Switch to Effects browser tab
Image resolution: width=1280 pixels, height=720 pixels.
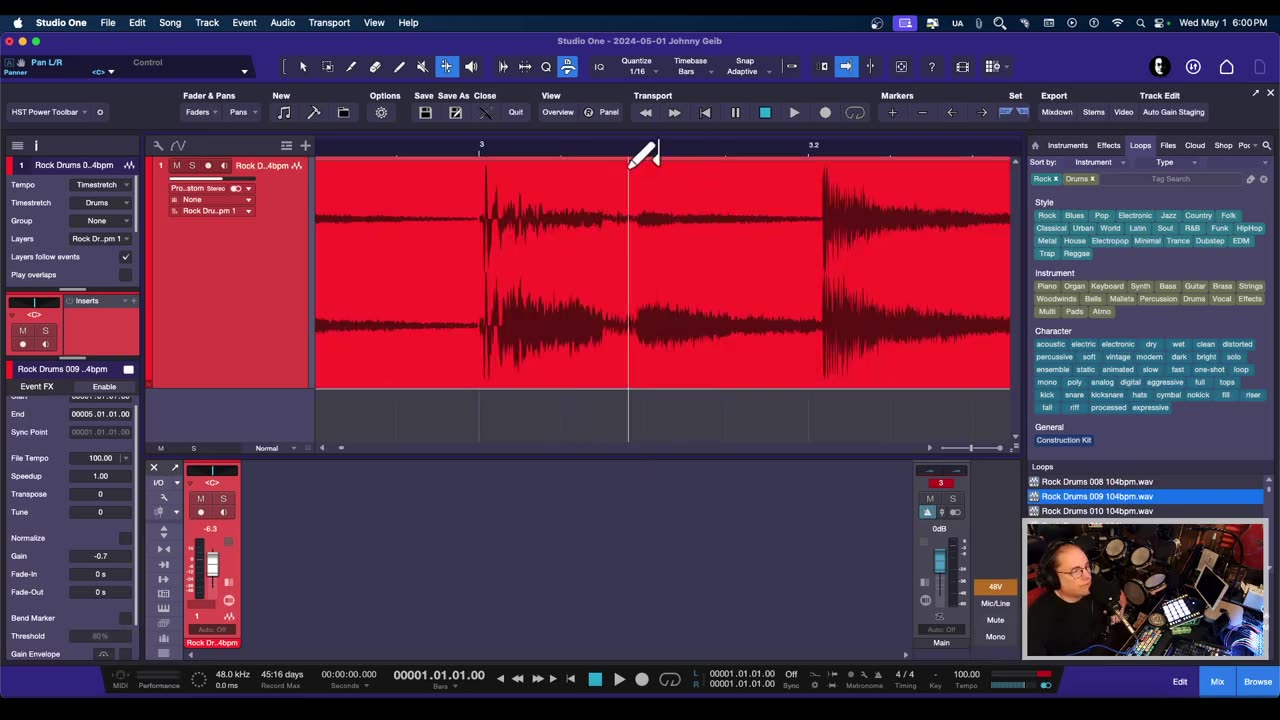click(1109, 146)
